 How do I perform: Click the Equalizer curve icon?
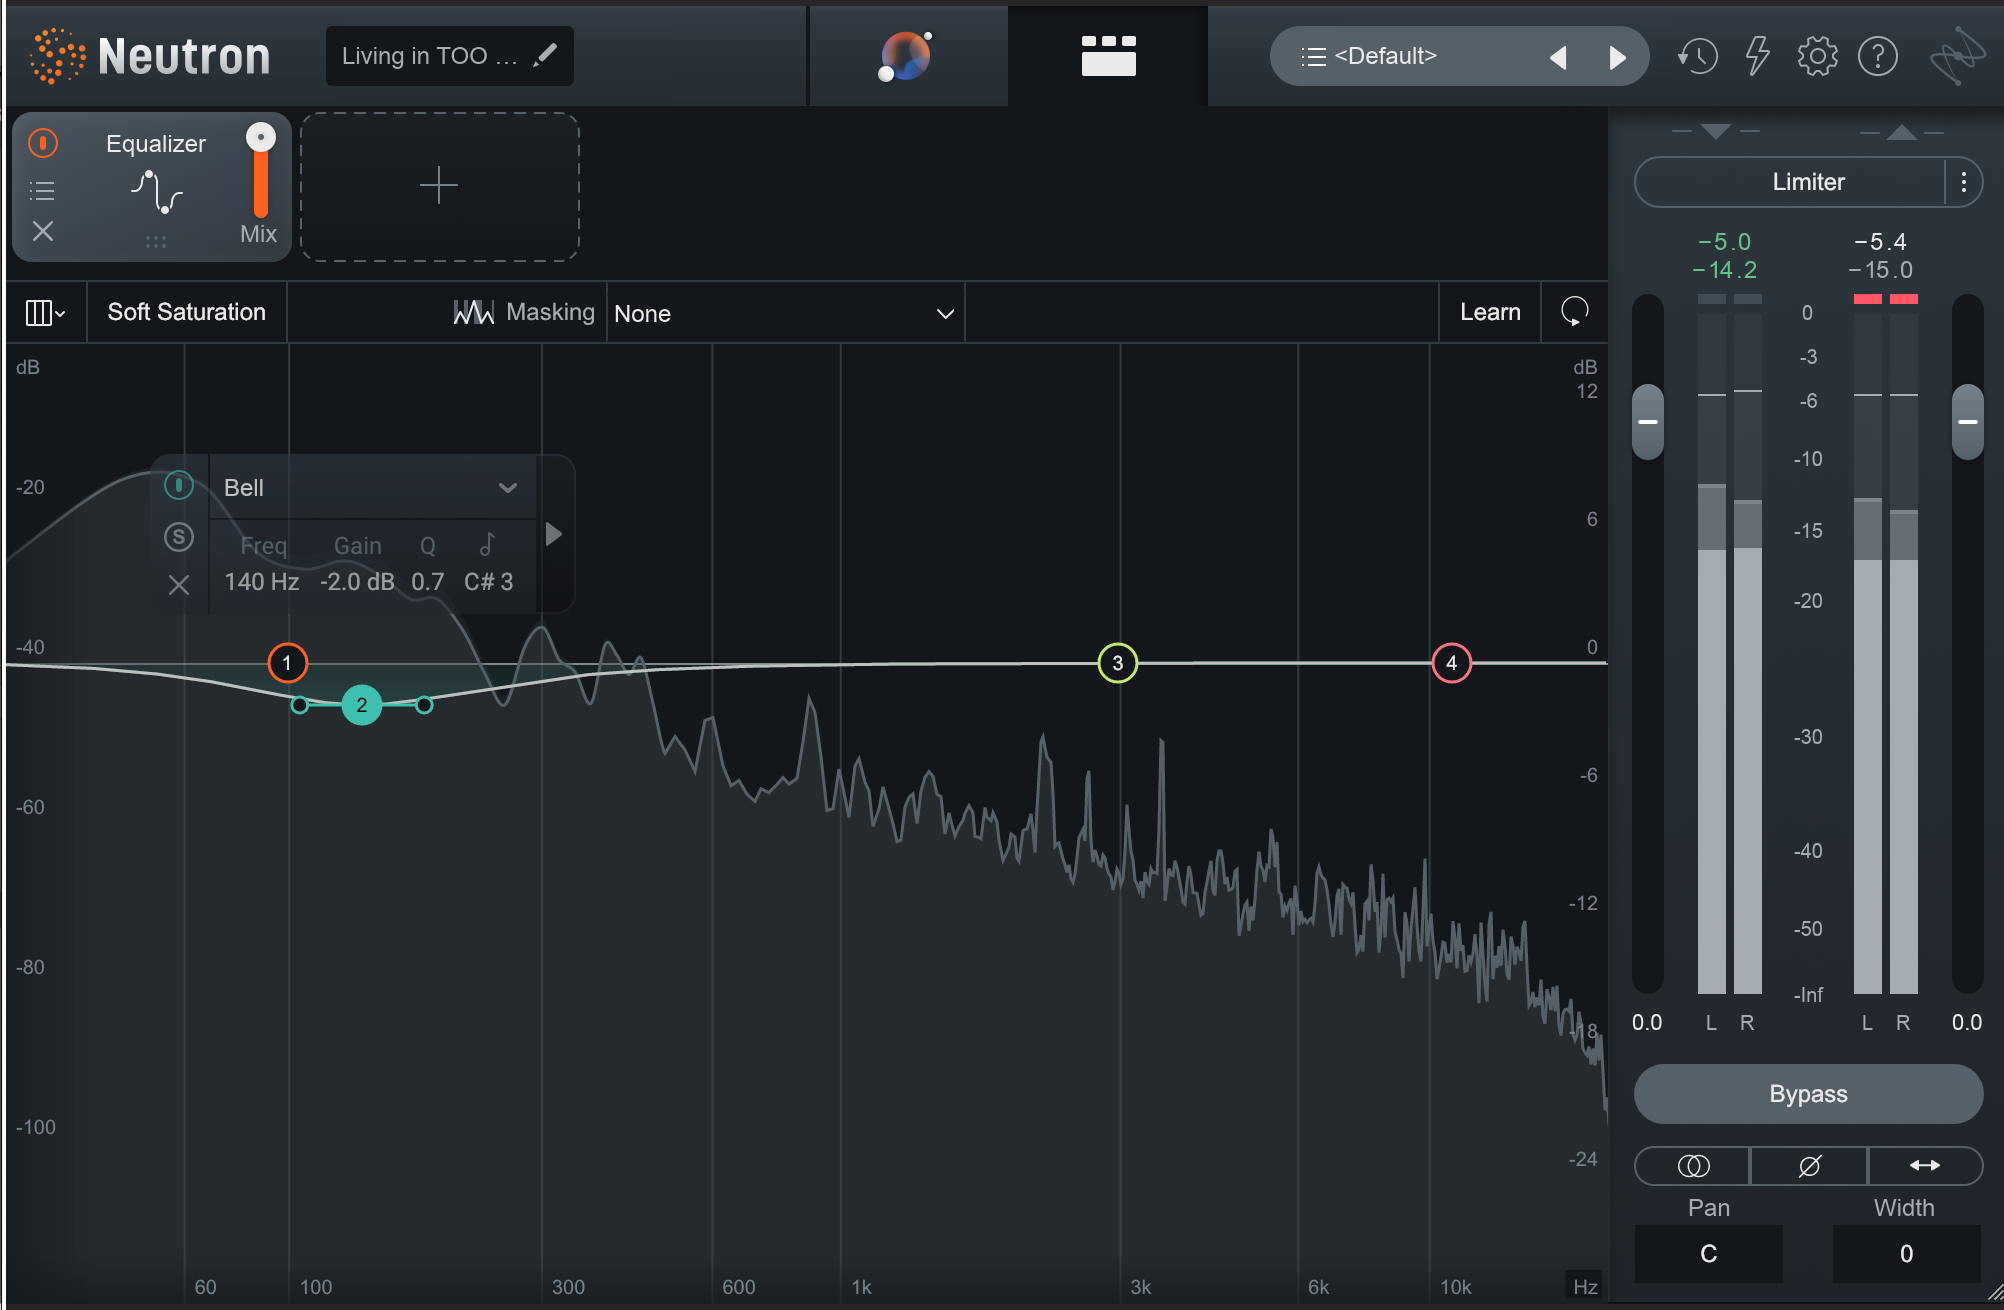(157, 192)
